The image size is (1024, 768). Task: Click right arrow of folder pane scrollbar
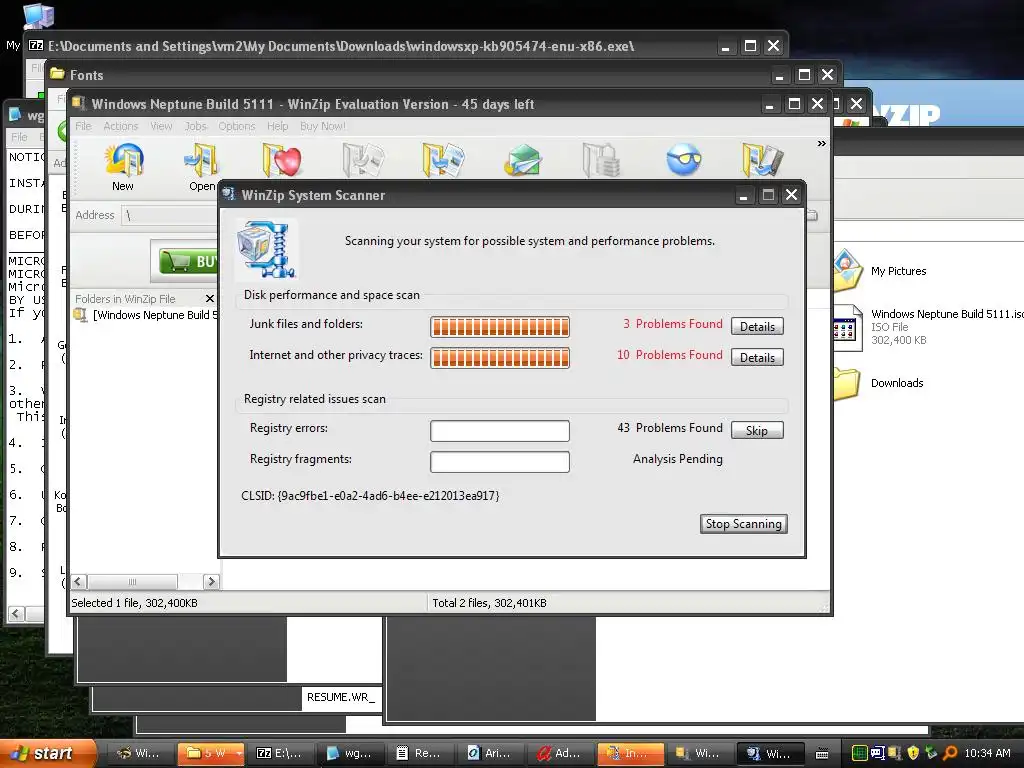coord(211,581)
